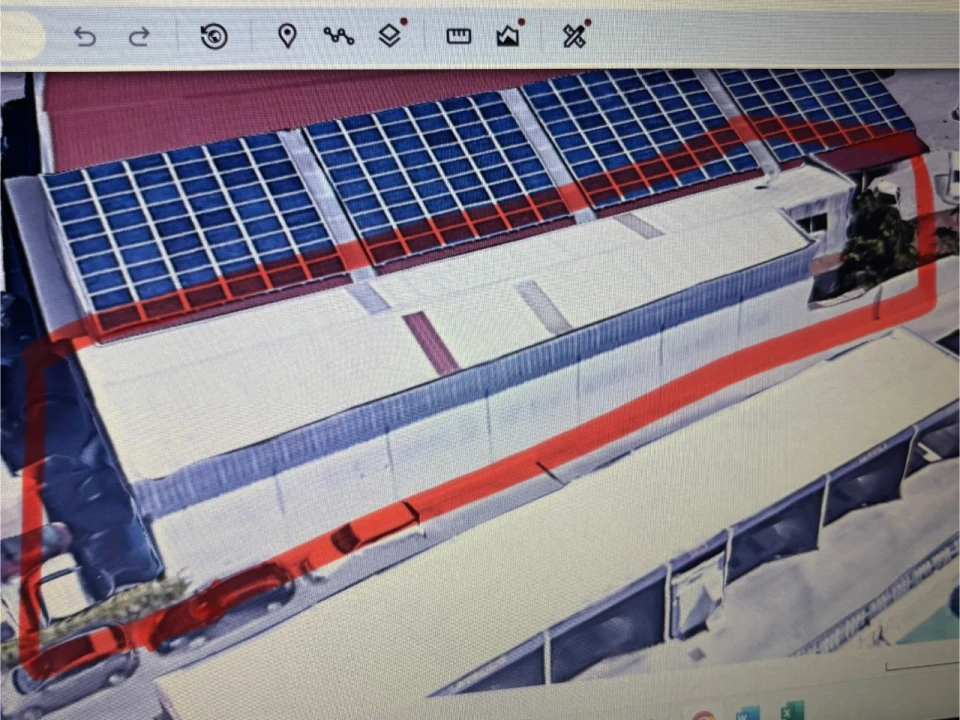The width and height of the screenshot is (960, 720).
Task: Open the mountain imagery icon in toolbar
Action: (x=508, y=37)
